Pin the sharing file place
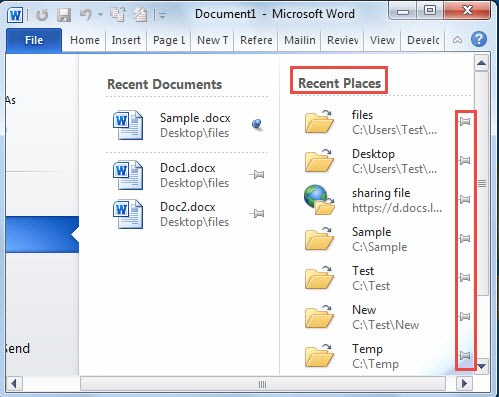 point(465,199)
